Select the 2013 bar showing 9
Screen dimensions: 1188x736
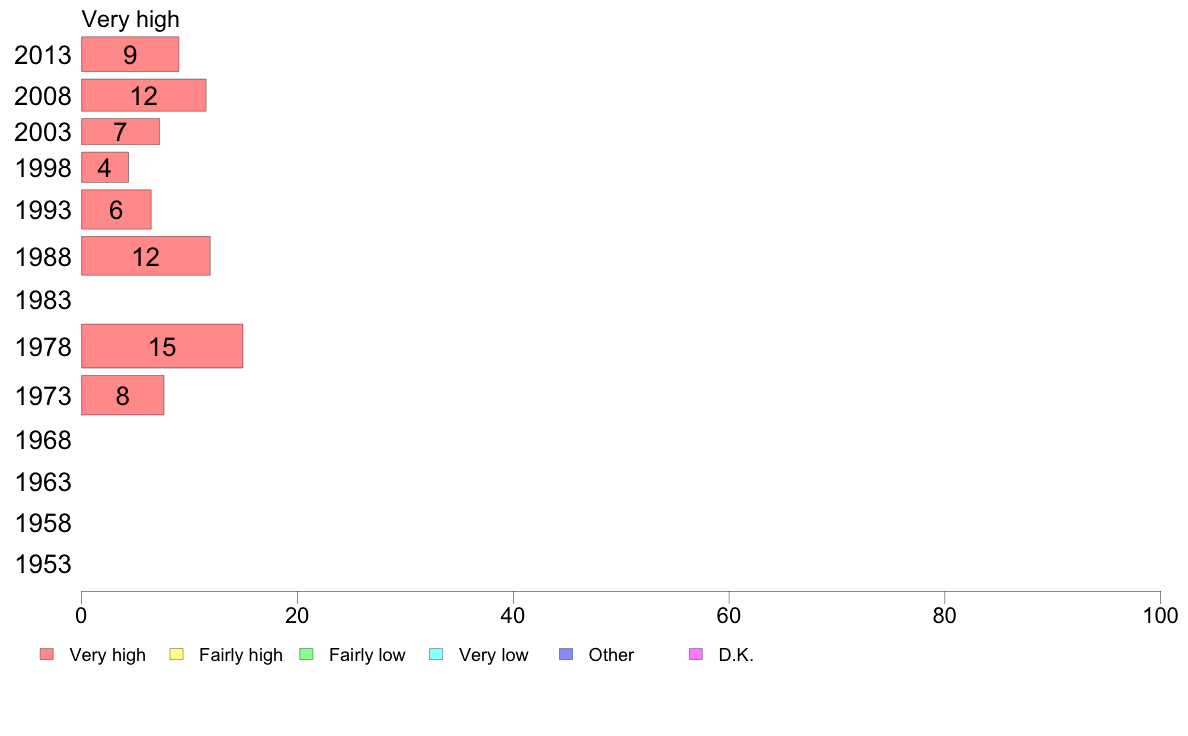point(130,55)
